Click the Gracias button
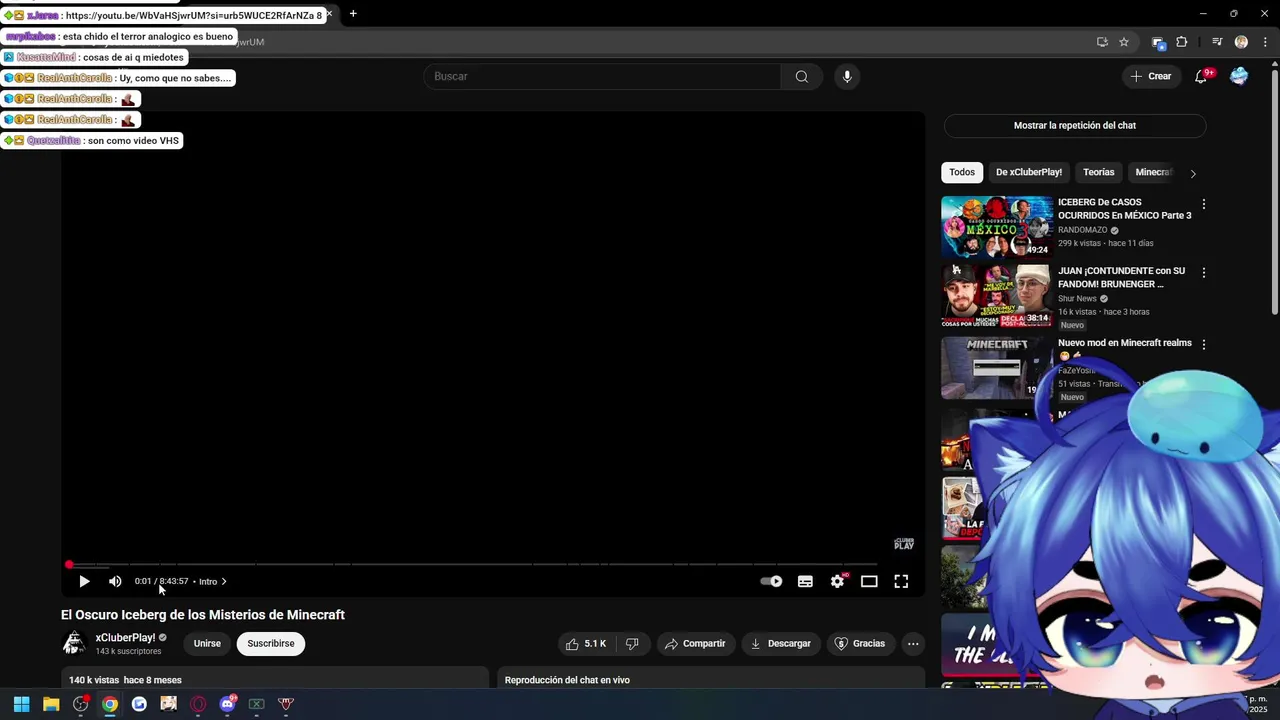This screenshot has width=1280, height=720. coord(860,644)
